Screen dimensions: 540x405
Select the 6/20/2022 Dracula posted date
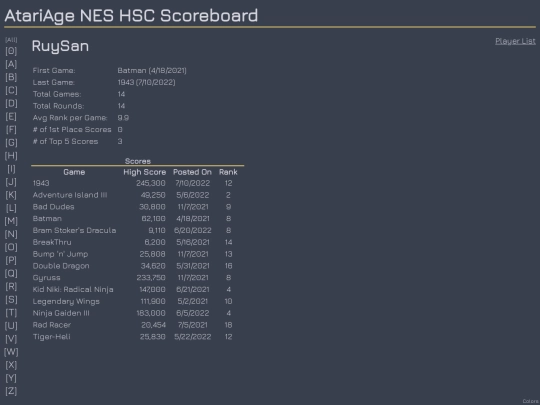[x=193, y=230]
